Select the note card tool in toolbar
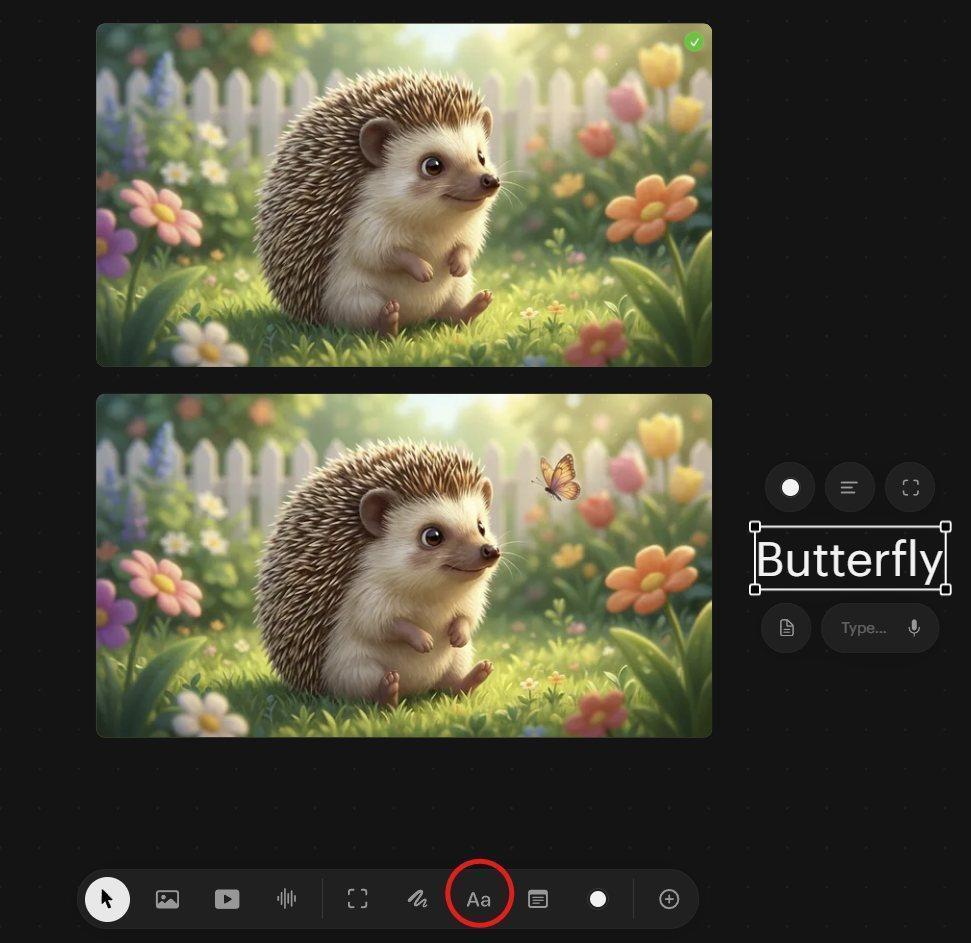The width and height of the screenshot is (971, 943). coord(538,898)
